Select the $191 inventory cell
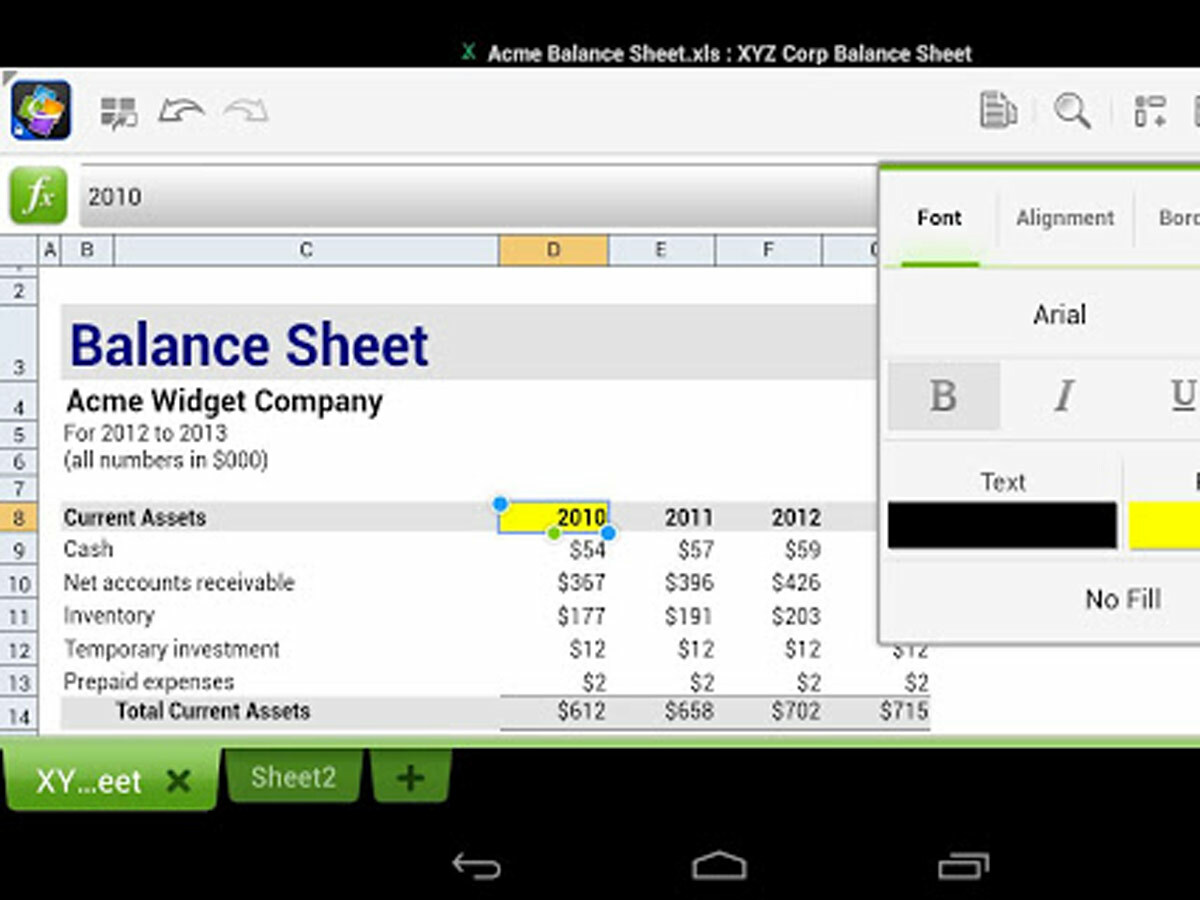 (688, 616)
